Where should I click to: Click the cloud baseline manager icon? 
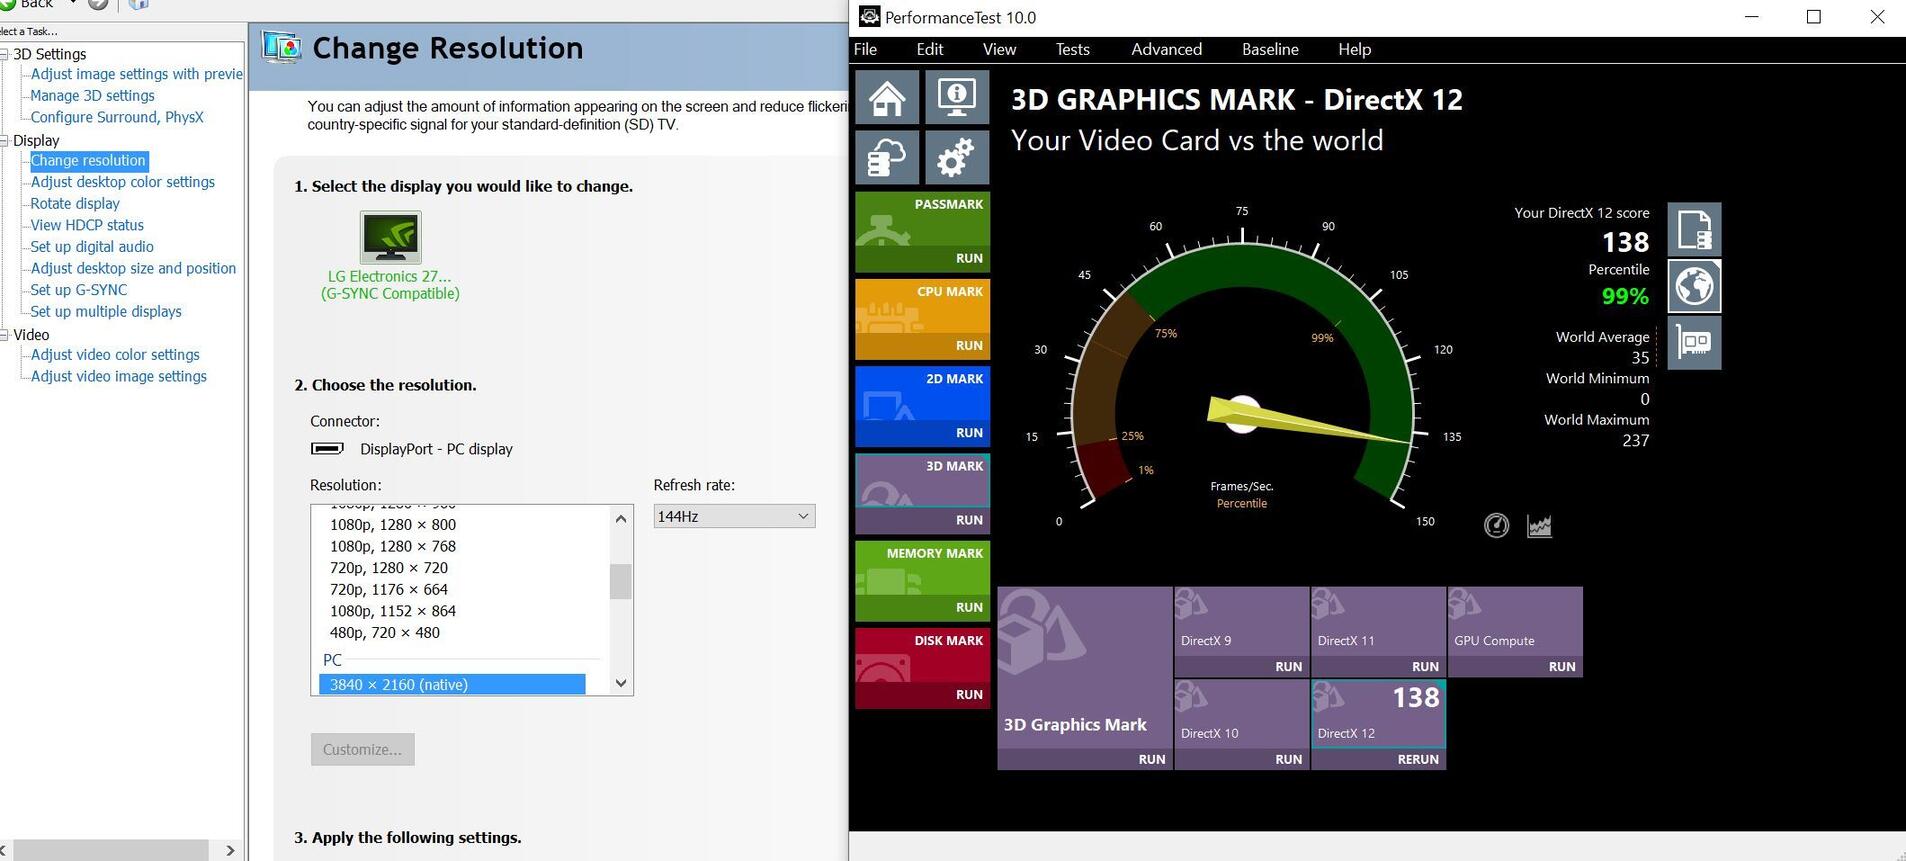point(887,157)
